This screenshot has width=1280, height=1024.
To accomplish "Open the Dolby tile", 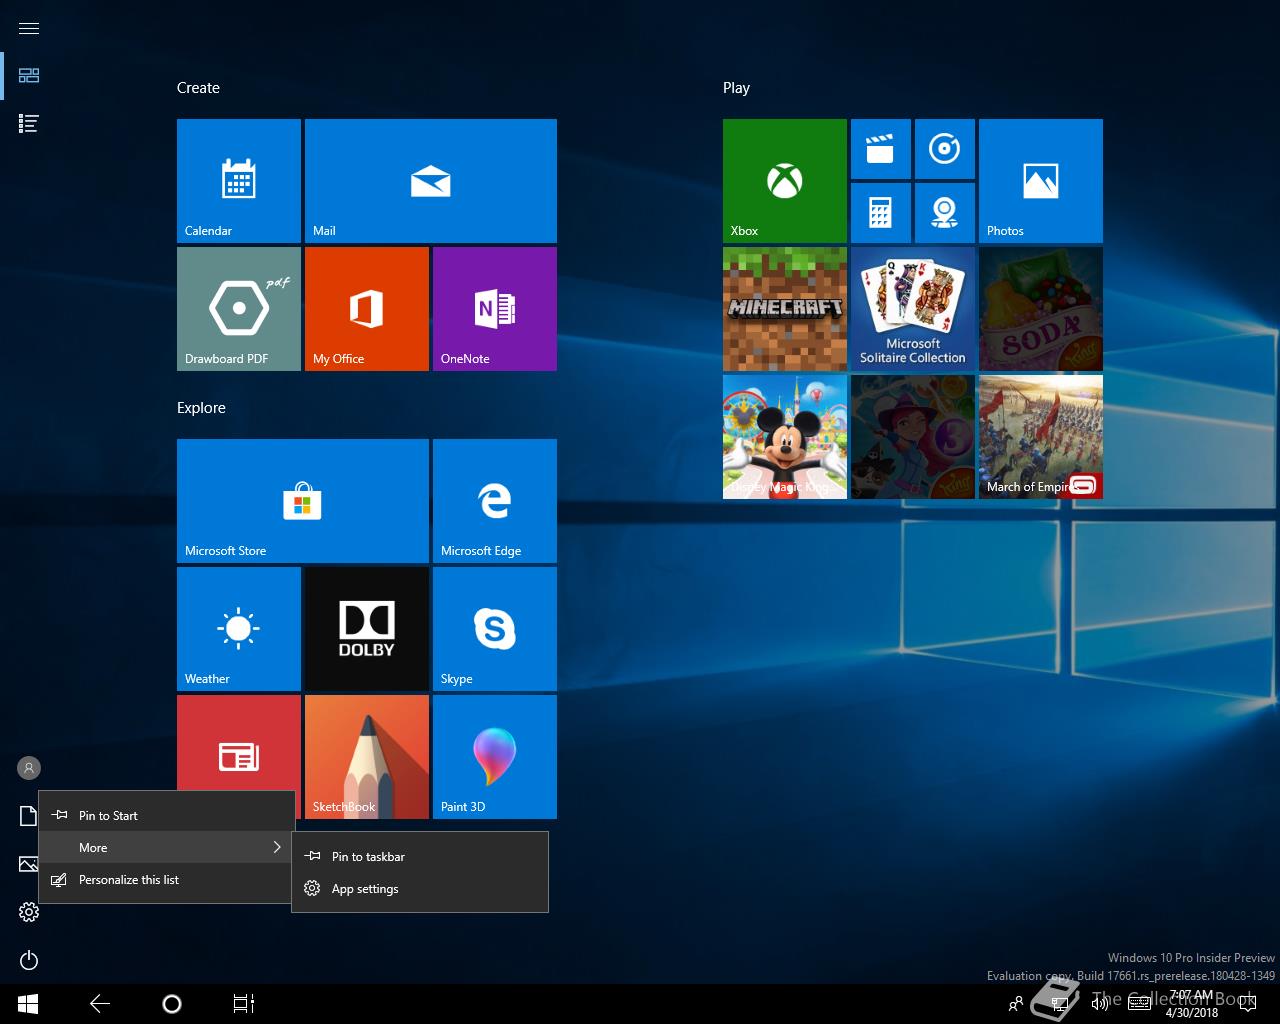I will pyautogui.click(x=367, y=629).
